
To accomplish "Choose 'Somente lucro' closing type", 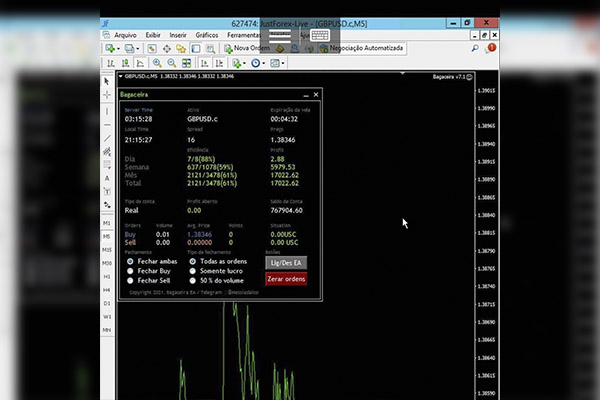I will 192,271.
